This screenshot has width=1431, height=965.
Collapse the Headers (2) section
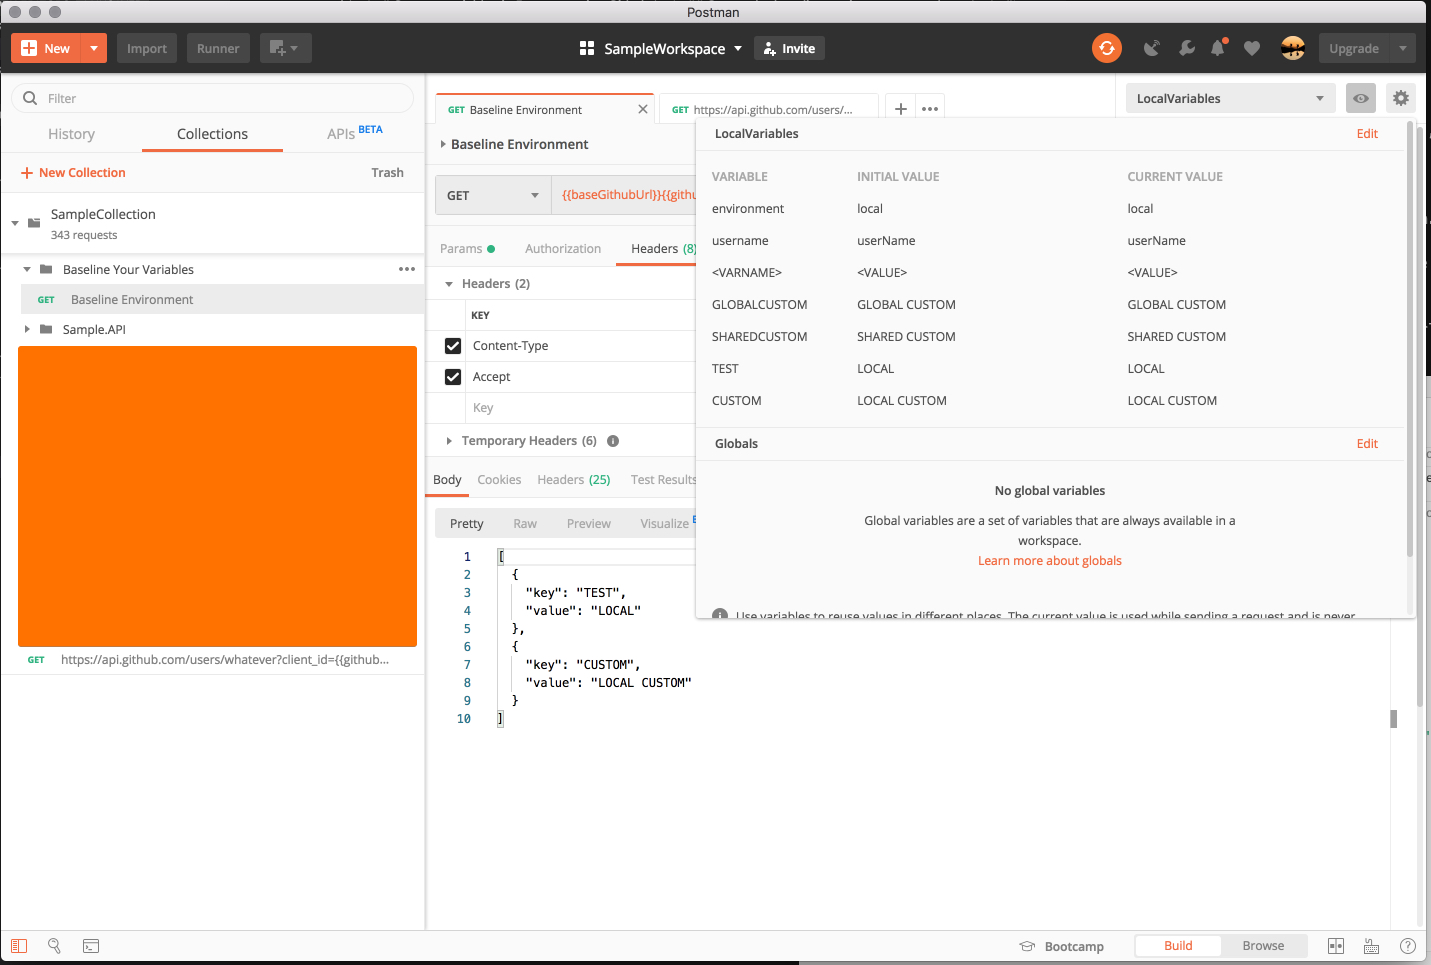pyautogui.click(x=449, y=284)
